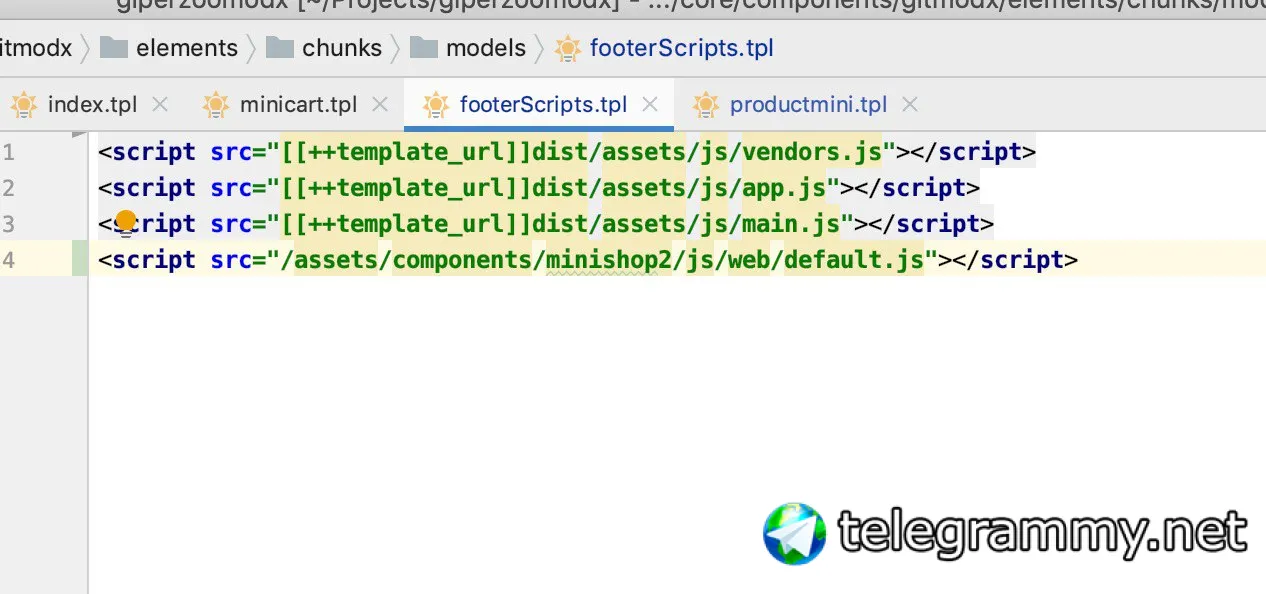Click the intention lightbulb icon on line 3
The image size is (1266, 594).
click(x=125, y=224)
